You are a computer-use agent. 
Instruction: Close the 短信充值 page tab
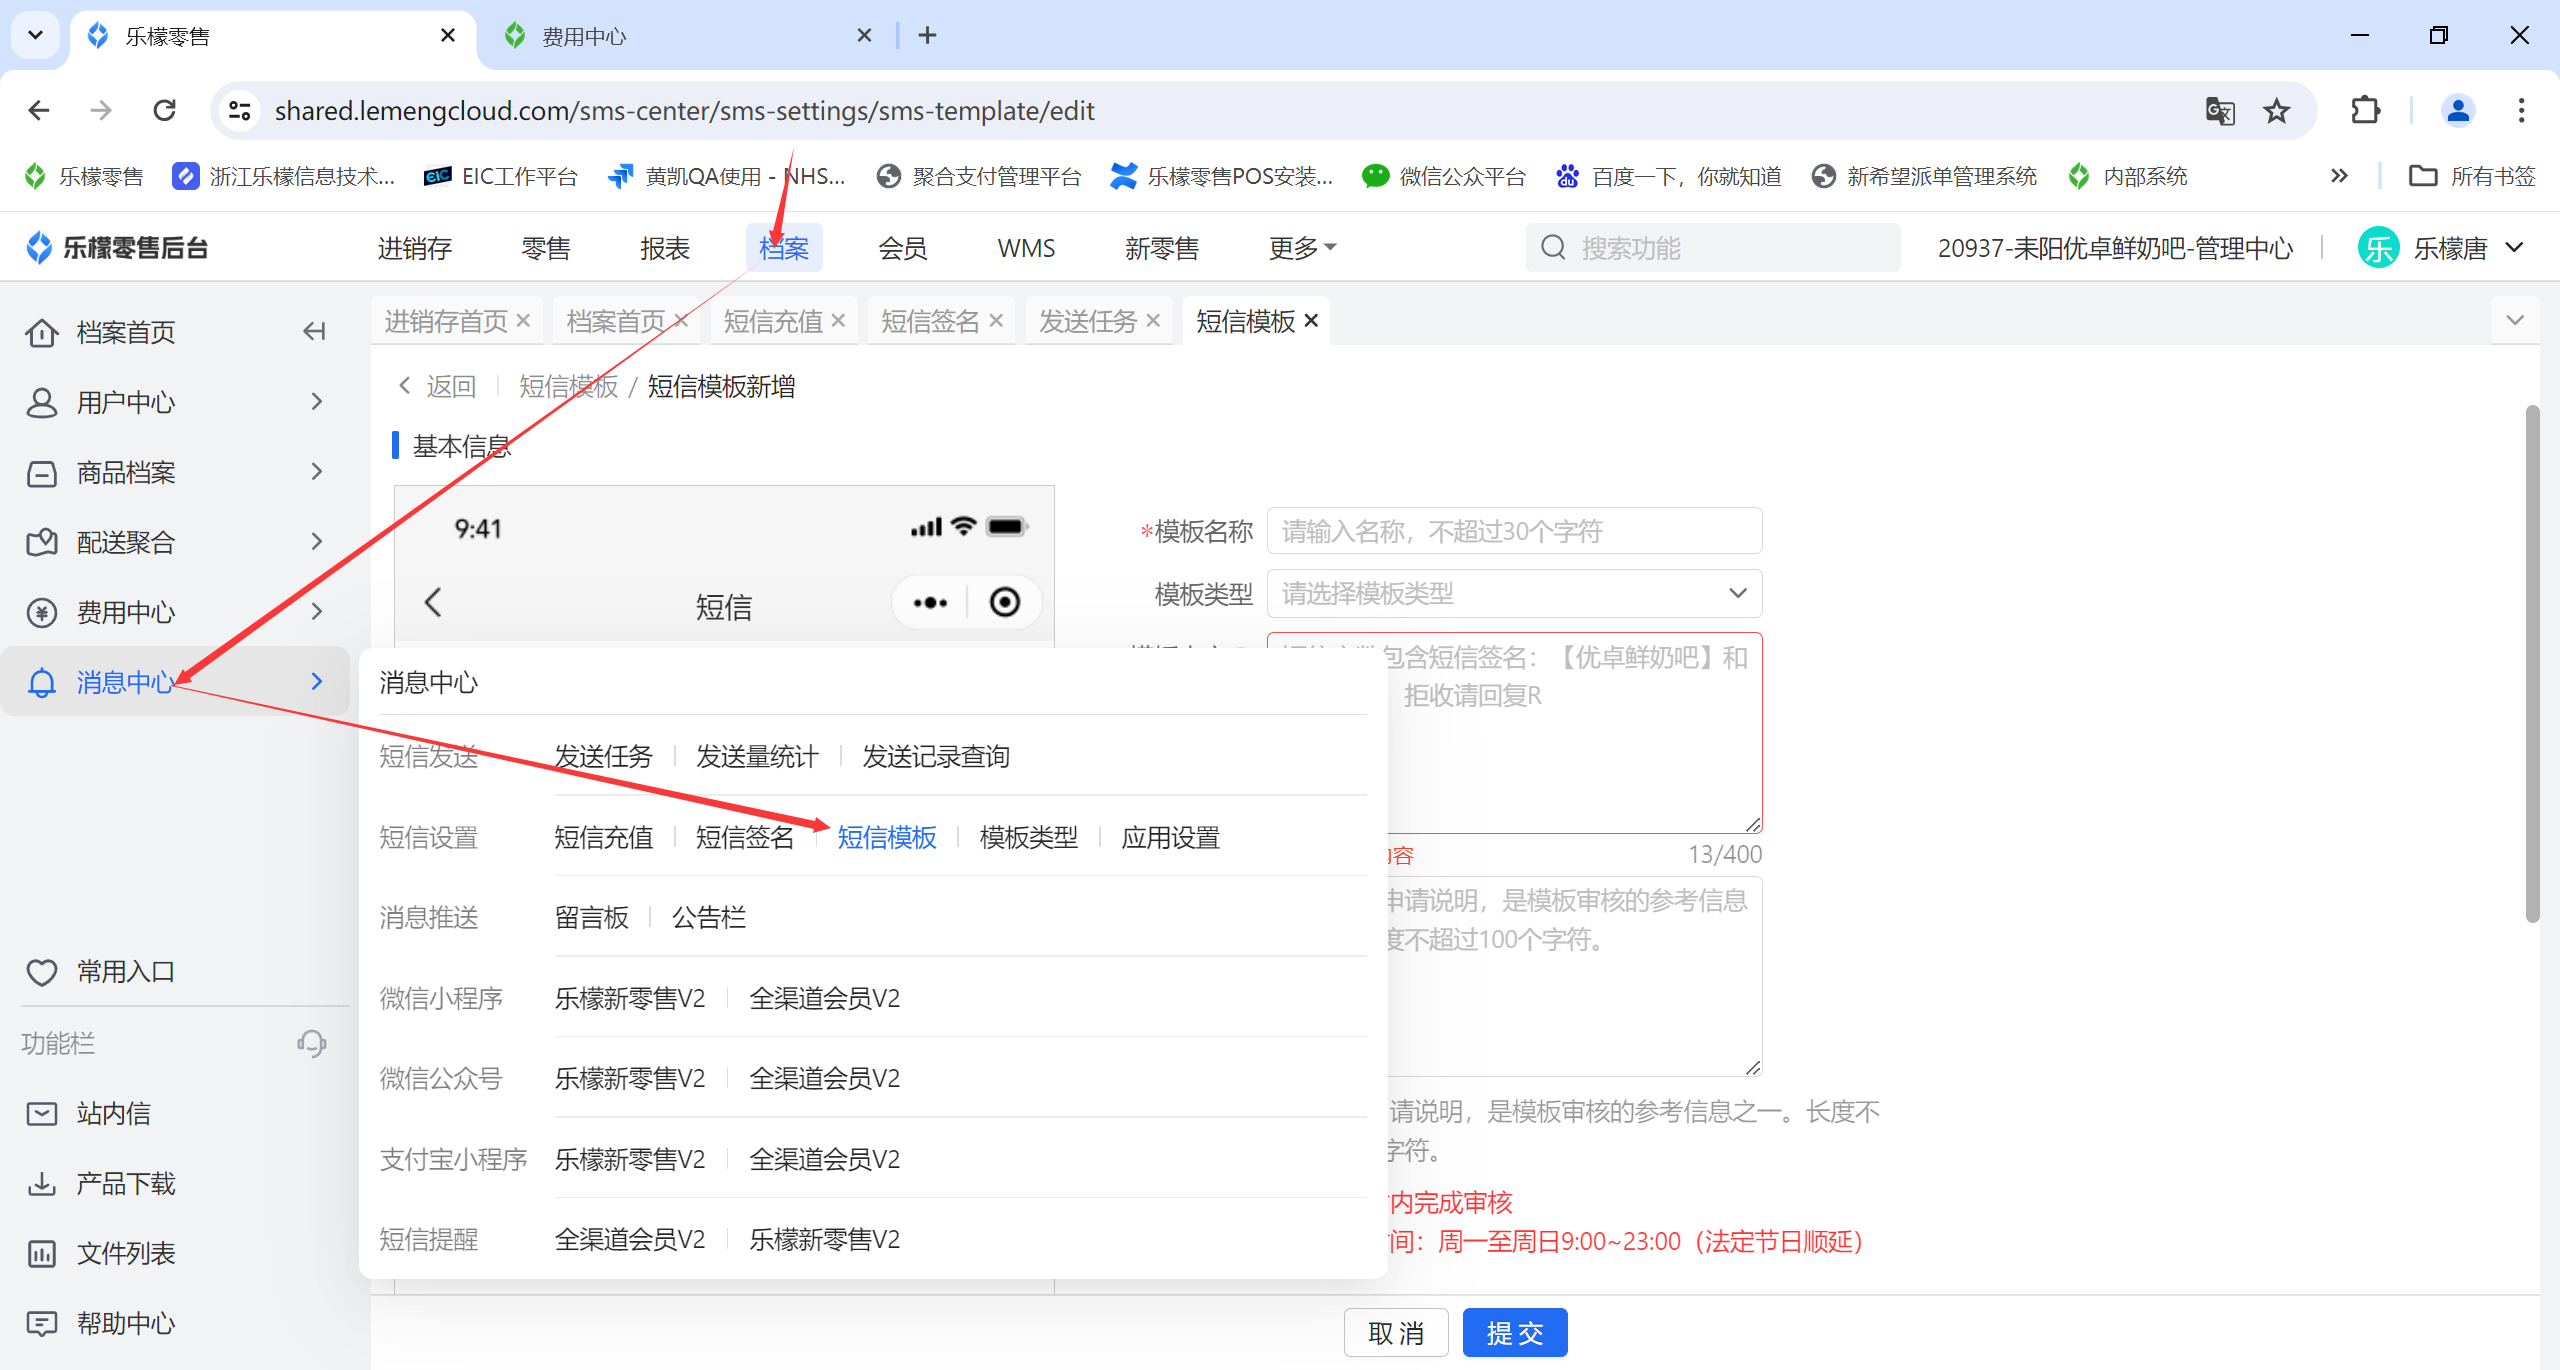[838, 320]
